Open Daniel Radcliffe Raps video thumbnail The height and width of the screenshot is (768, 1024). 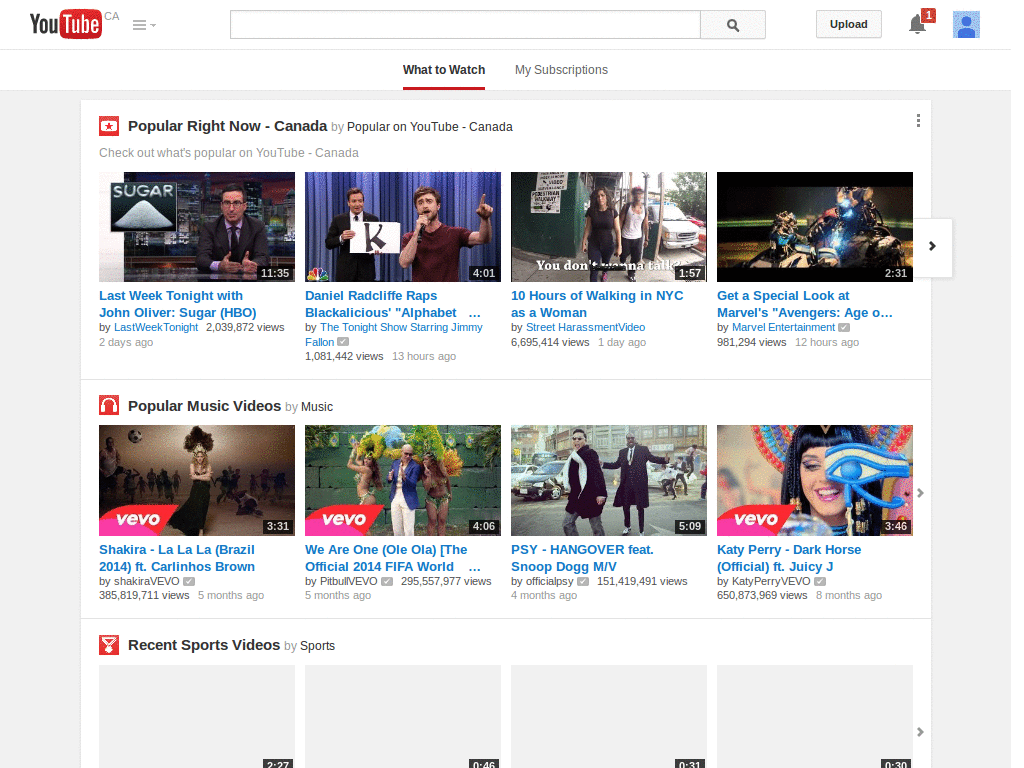403,227
